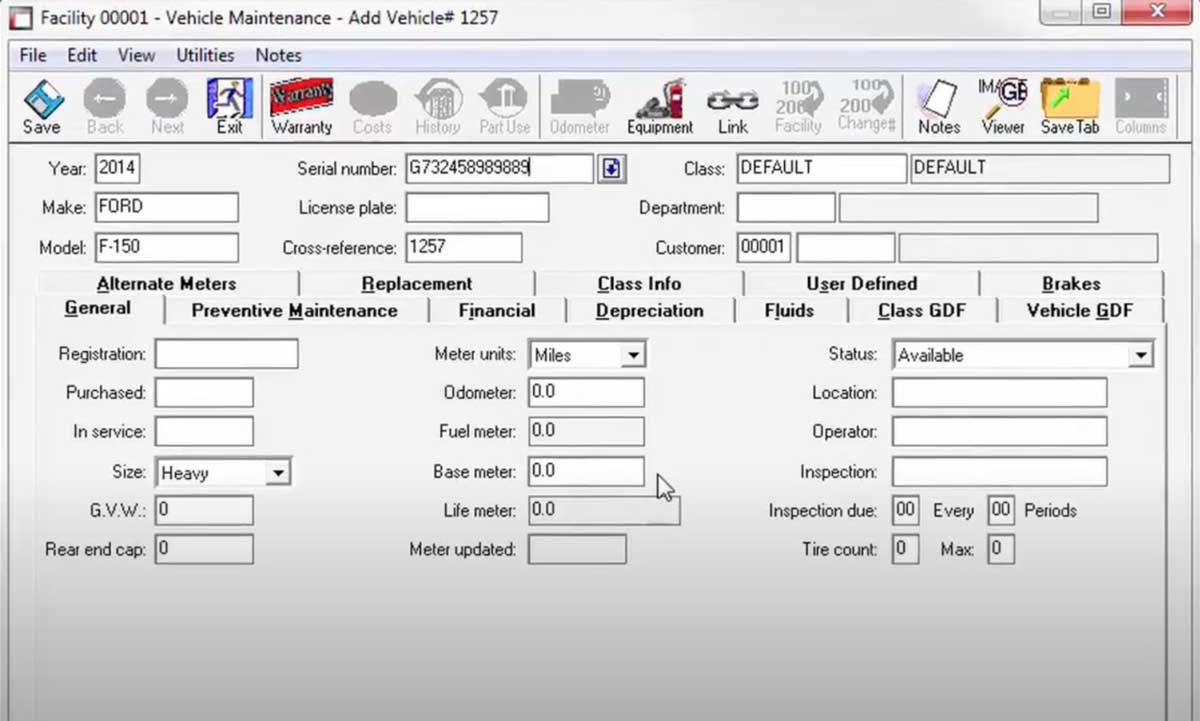Click the Link icon
1200x721 pixels.
coord(732,106)
